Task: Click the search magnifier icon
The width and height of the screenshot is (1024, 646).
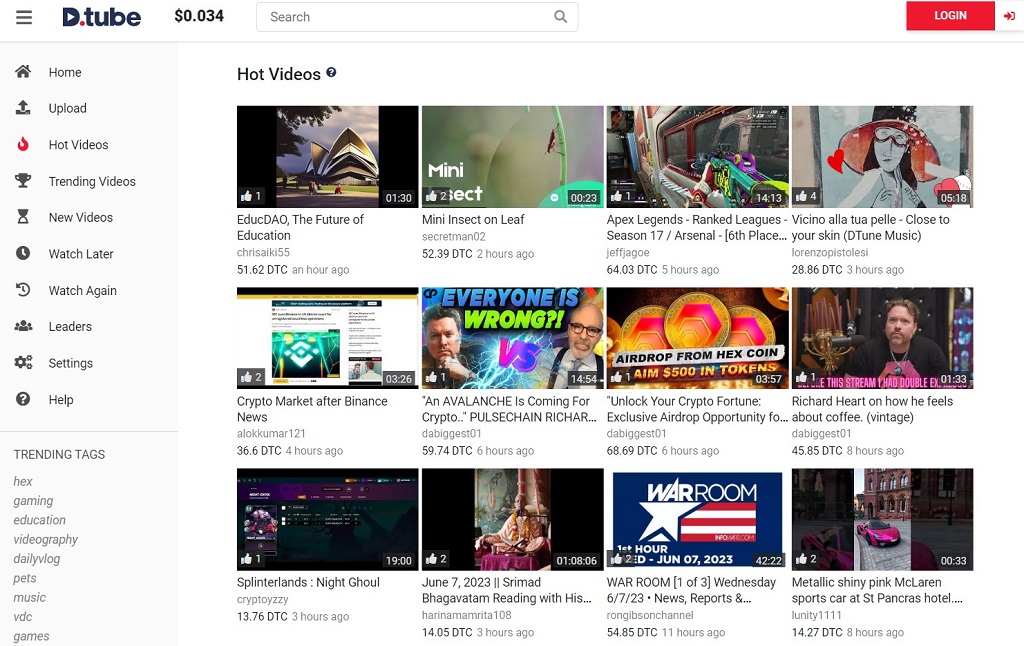Action: tap(560, 16)
